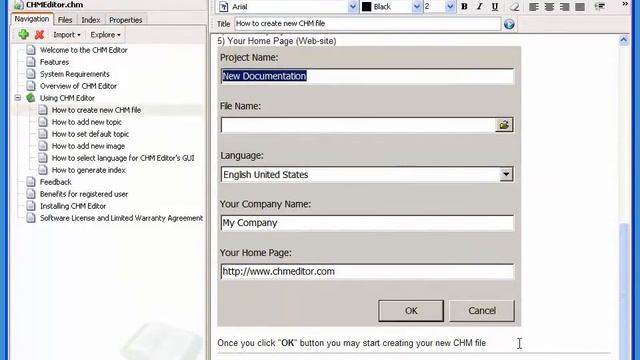Click the Cancel button

click(482, 311)
